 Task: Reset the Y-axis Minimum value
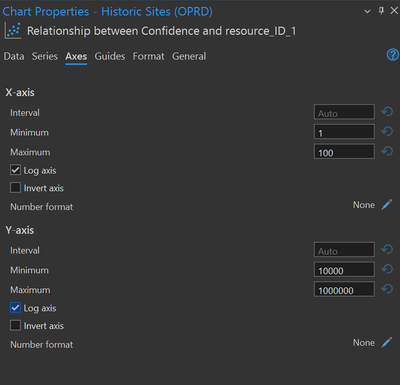point(387,269)
